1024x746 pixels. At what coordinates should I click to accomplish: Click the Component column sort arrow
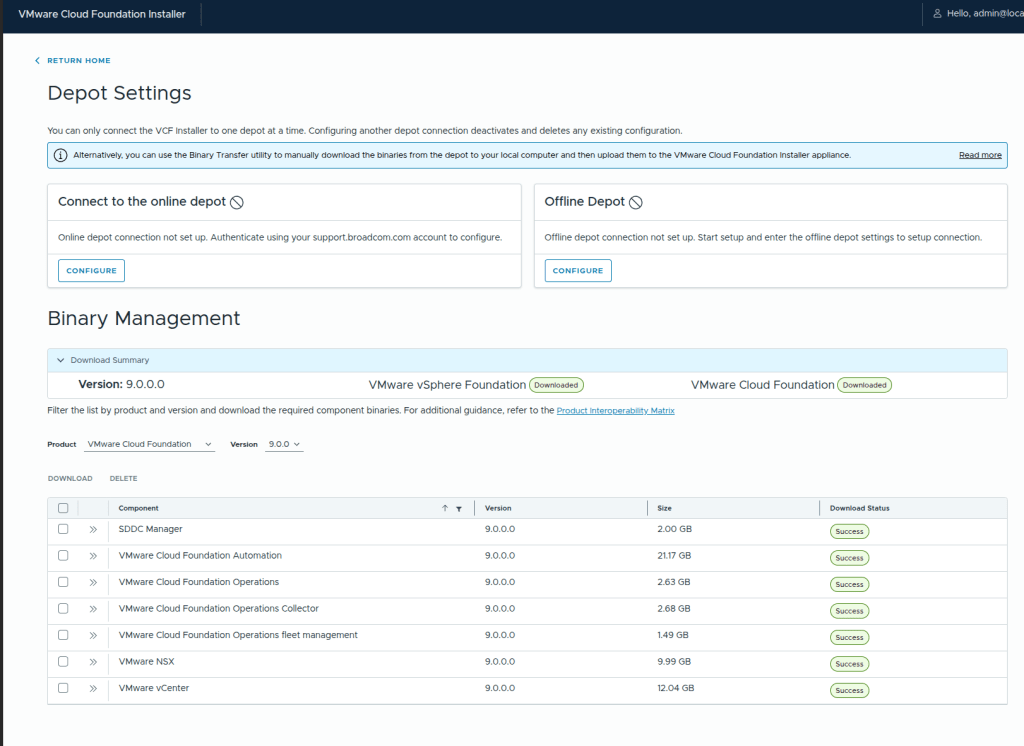point(445,508)
